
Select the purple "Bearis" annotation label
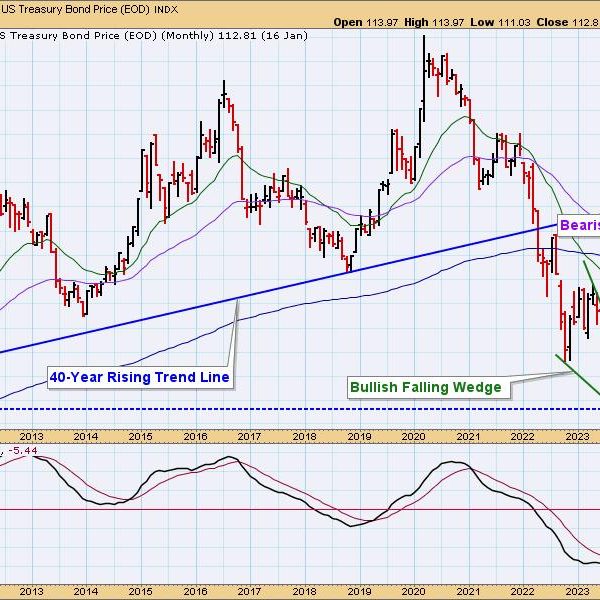578,225
